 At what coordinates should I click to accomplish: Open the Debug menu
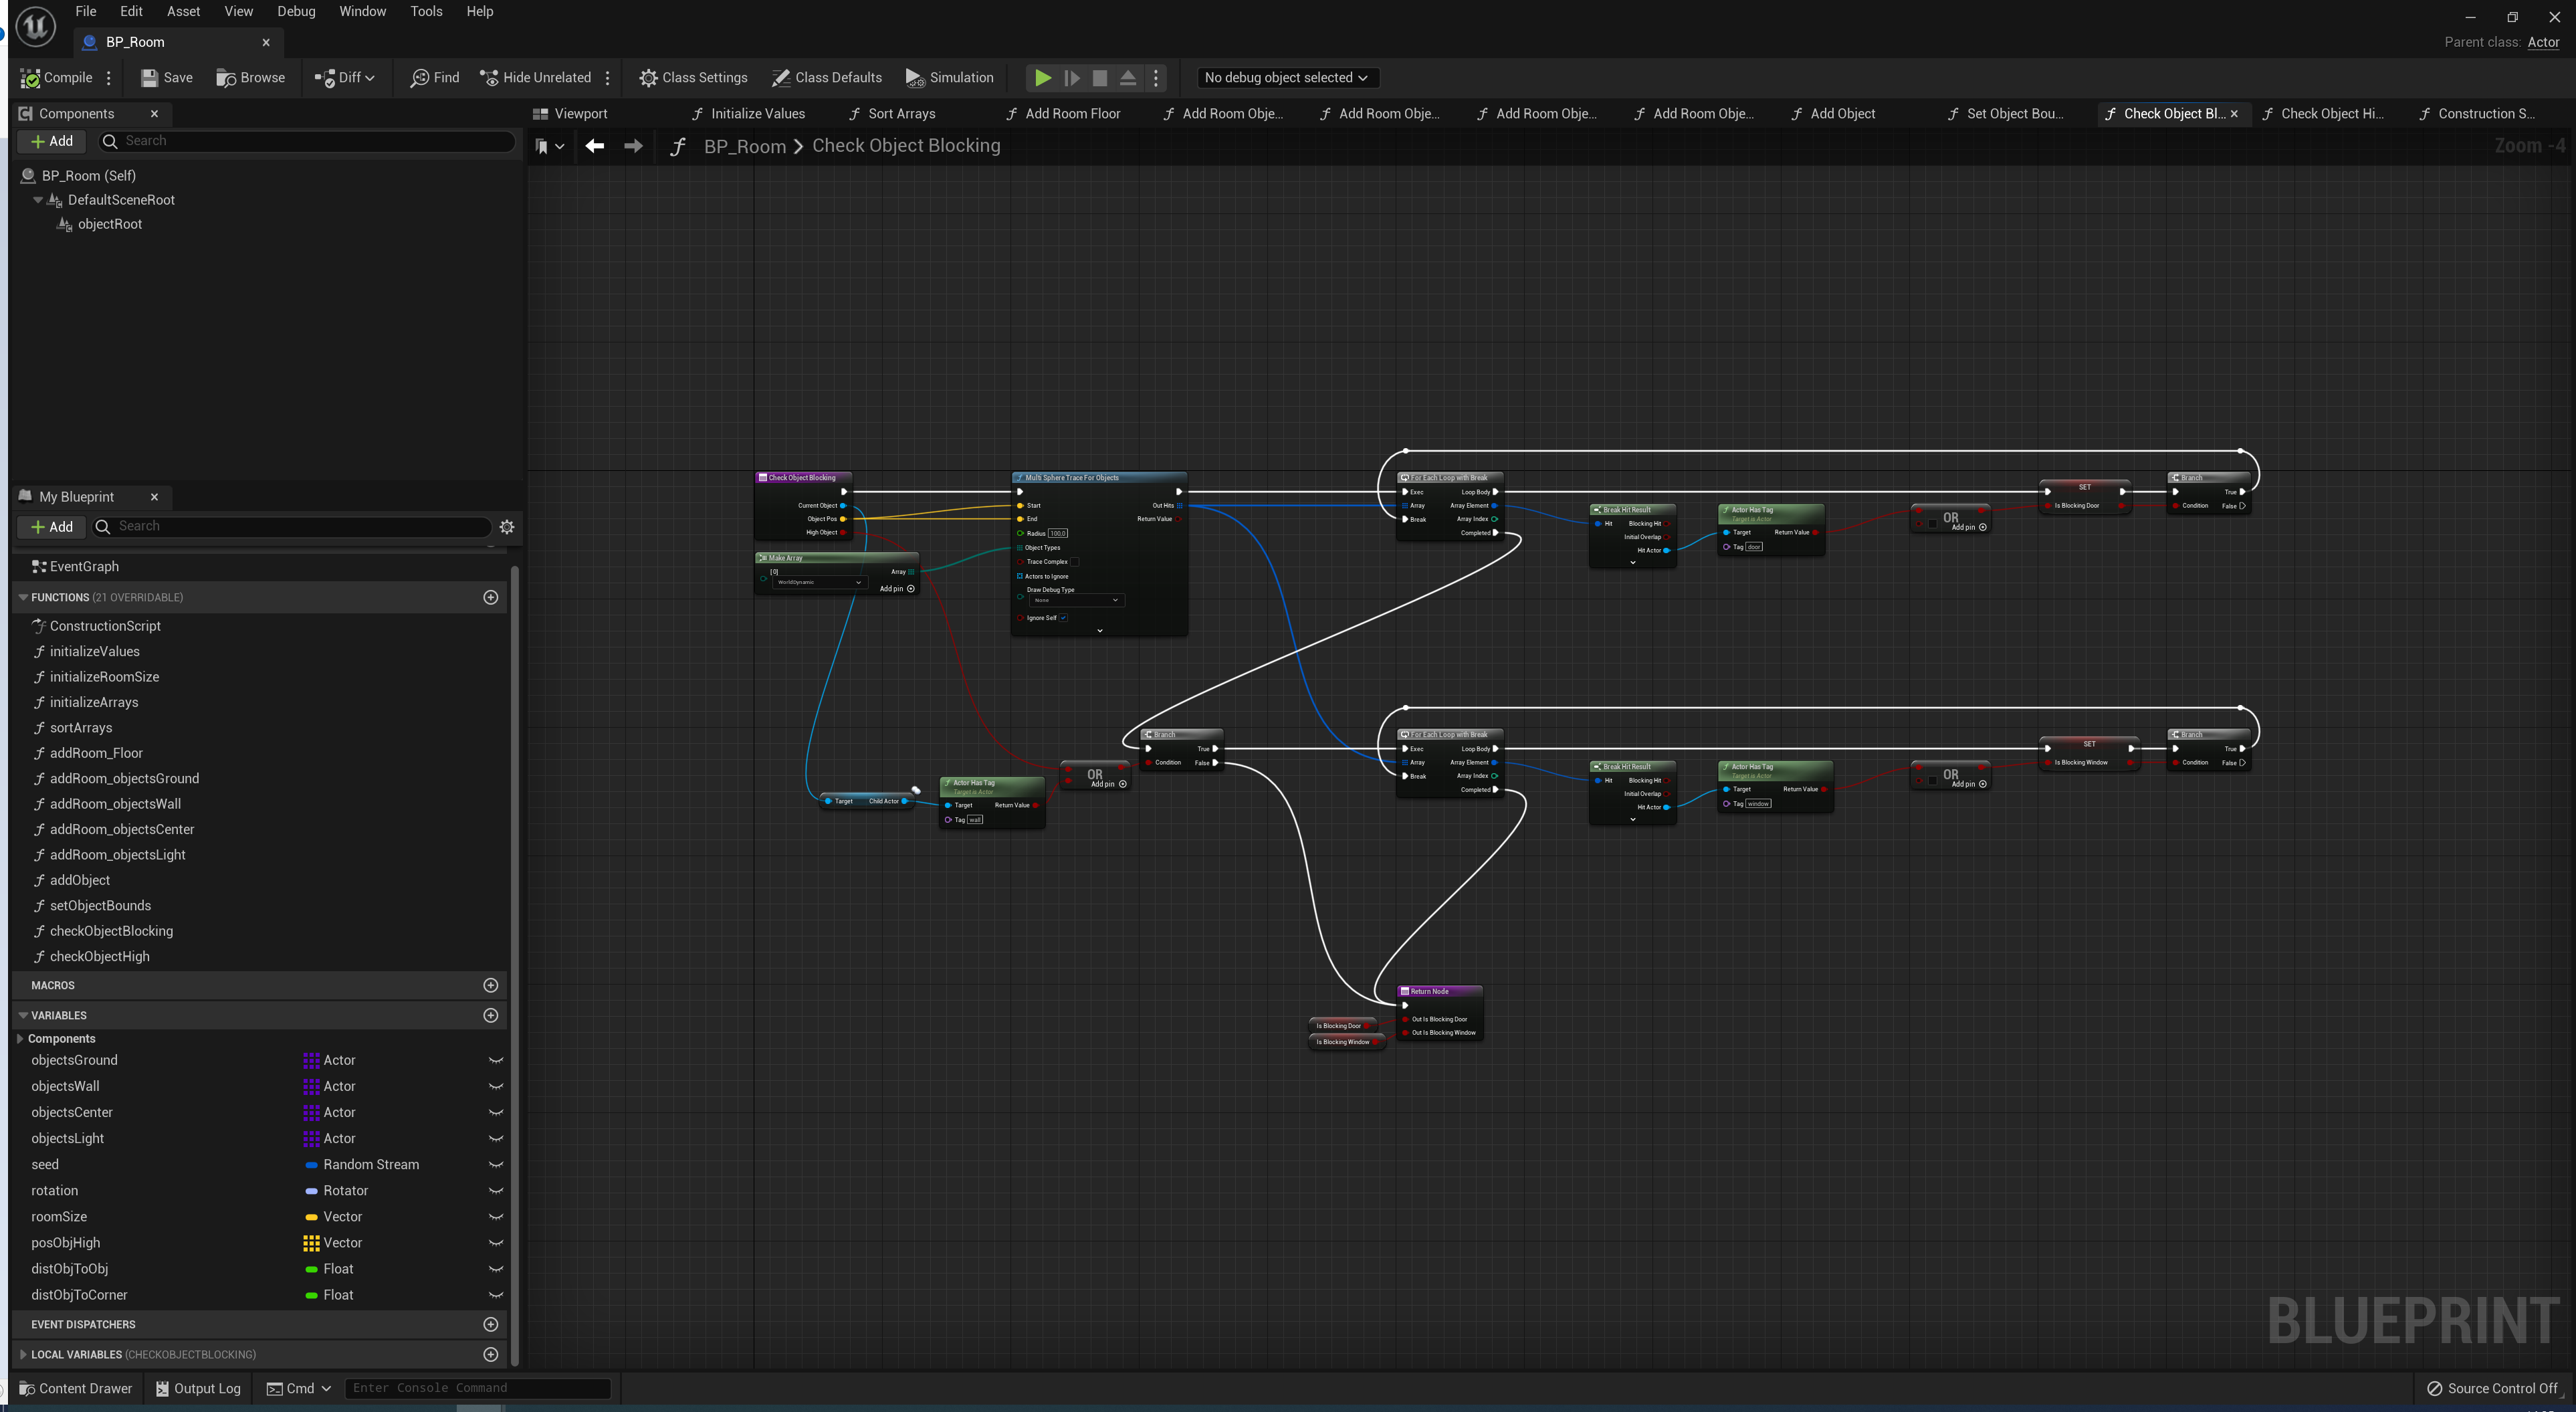[x=296, y=11]
